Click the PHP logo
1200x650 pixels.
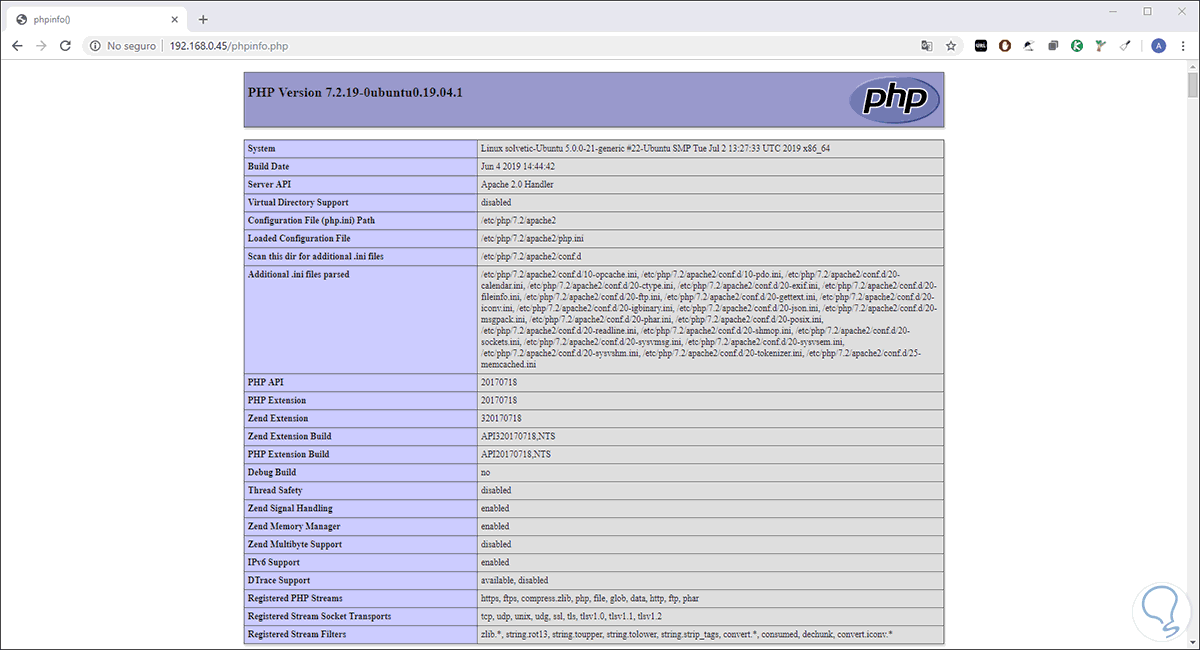click(x=894, y=100)
